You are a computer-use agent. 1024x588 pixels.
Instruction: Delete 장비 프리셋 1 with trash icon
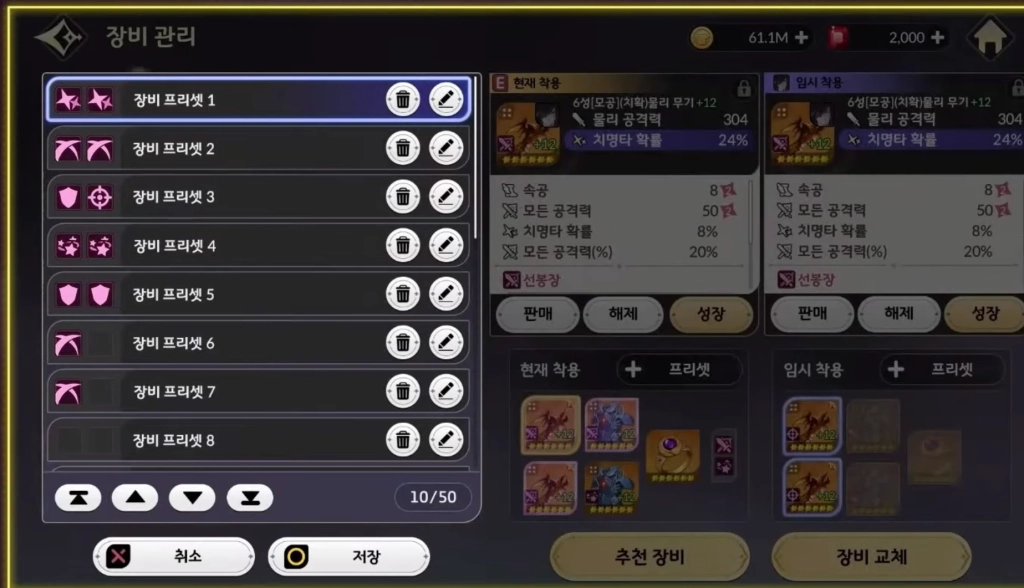[403, 100]
